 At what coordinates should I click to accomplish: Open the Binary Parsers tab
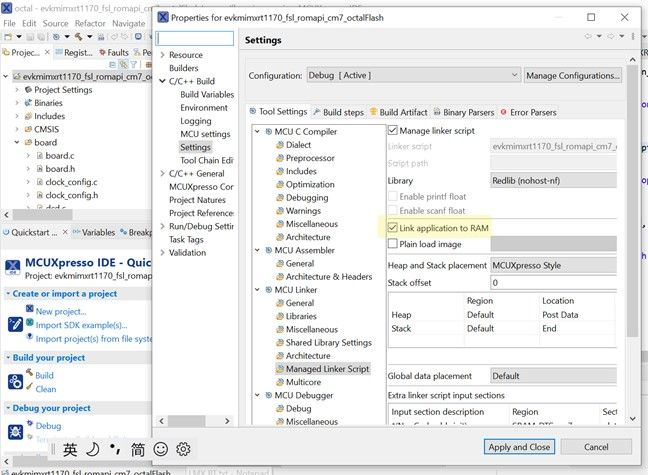[x=464, y=112]
